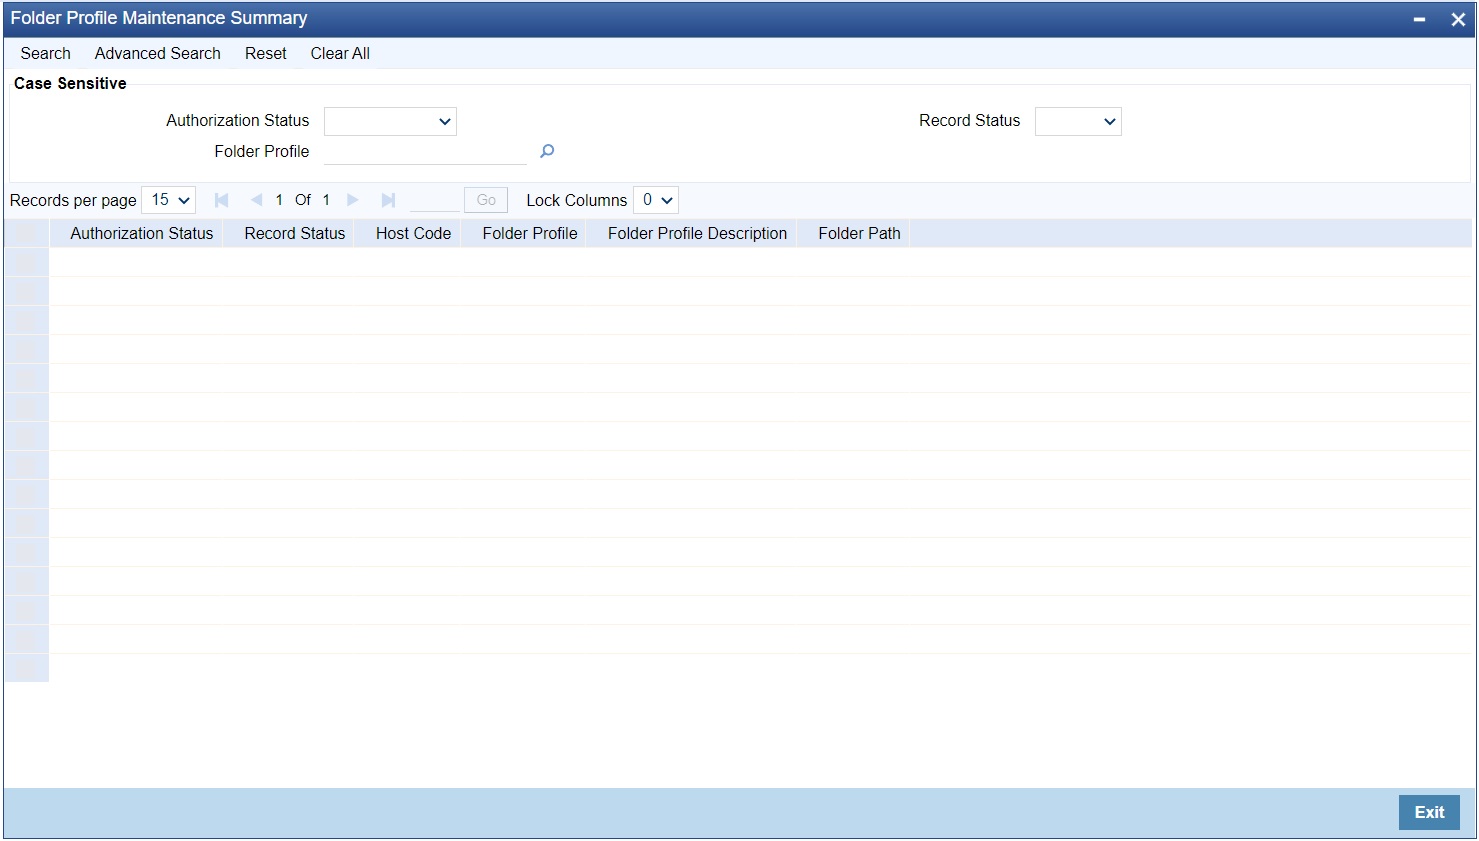1479x841 pixels.
Task: Open the Authorization Status dropdown
Action: [390, 121]
